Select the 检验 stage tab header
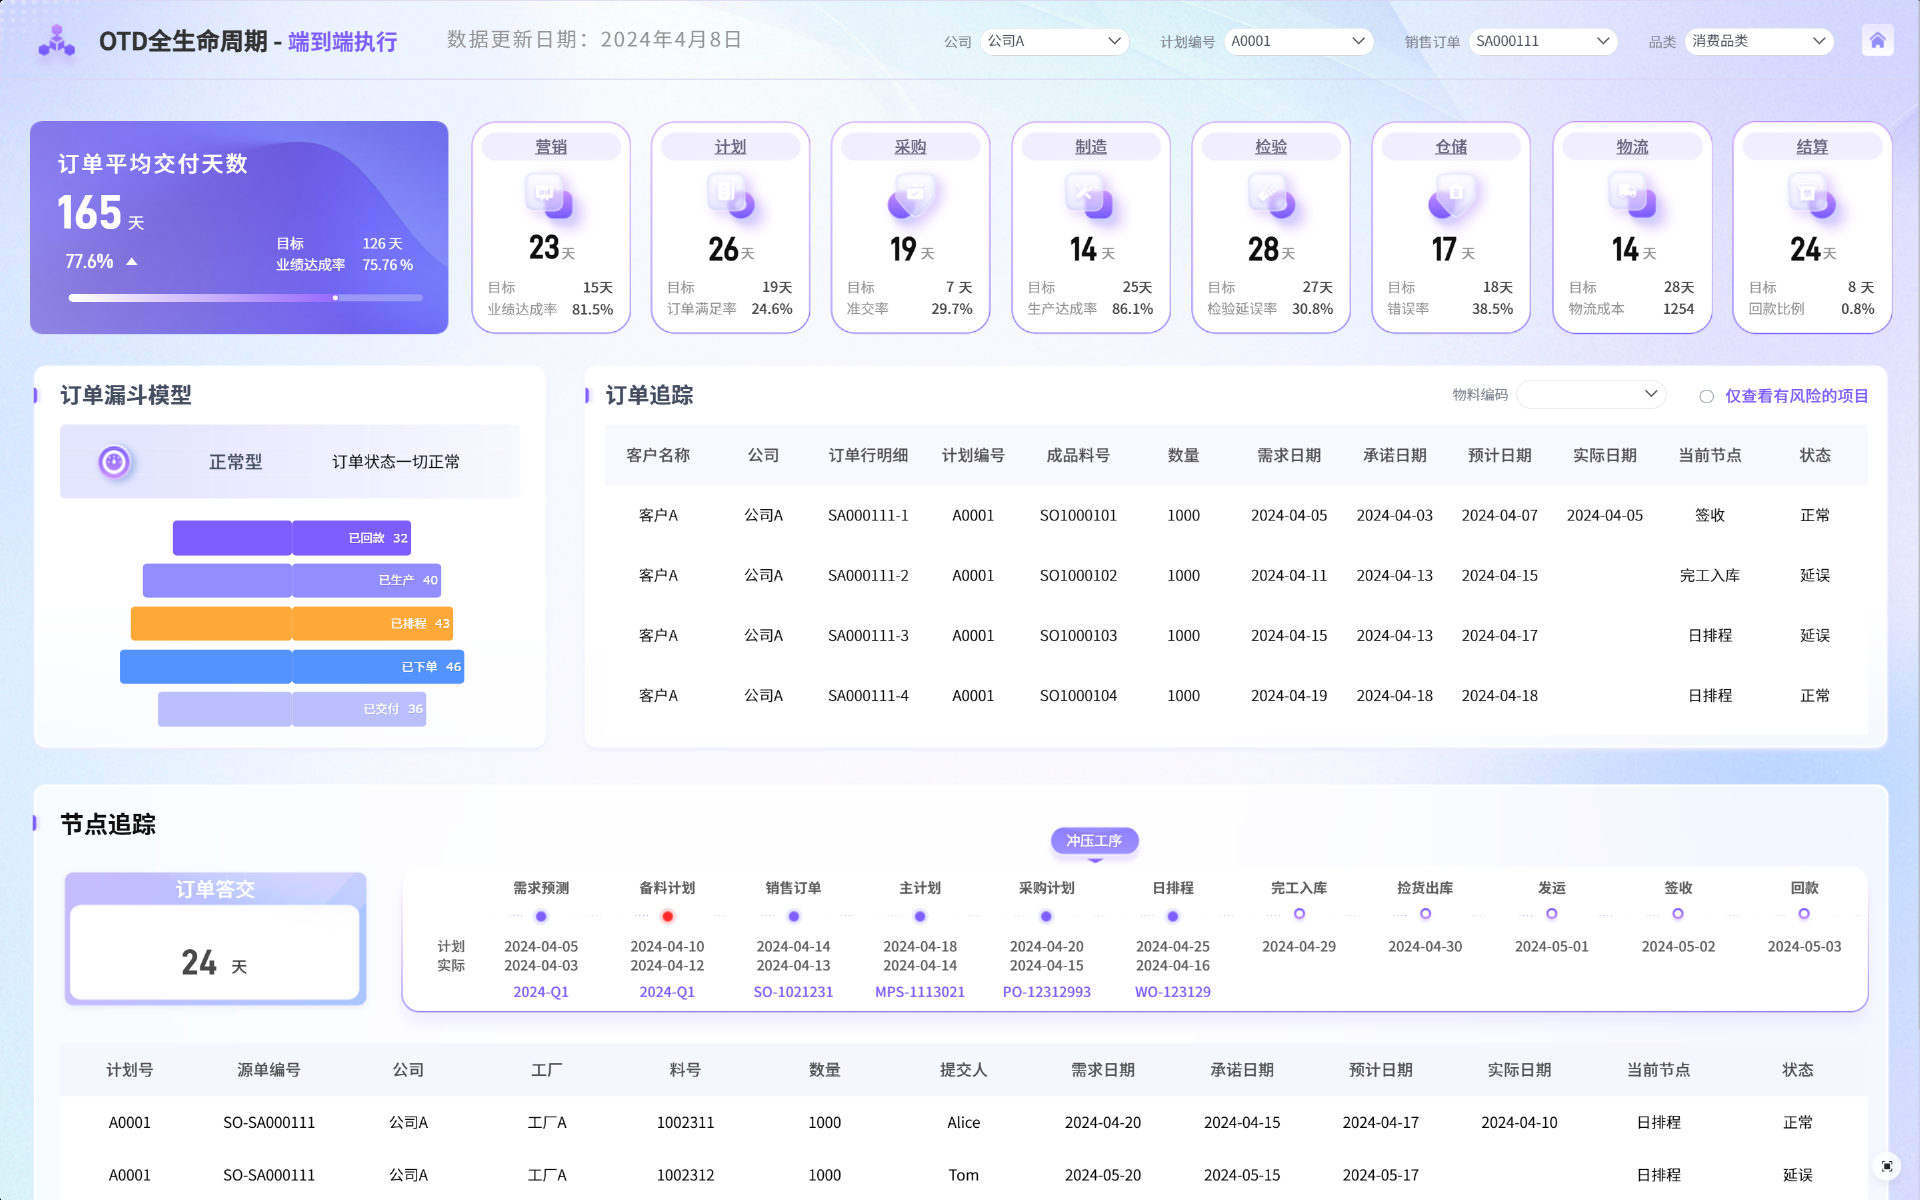Screen dimensions: 1920x1200 pyautogui.click(x=1270, y=147)
